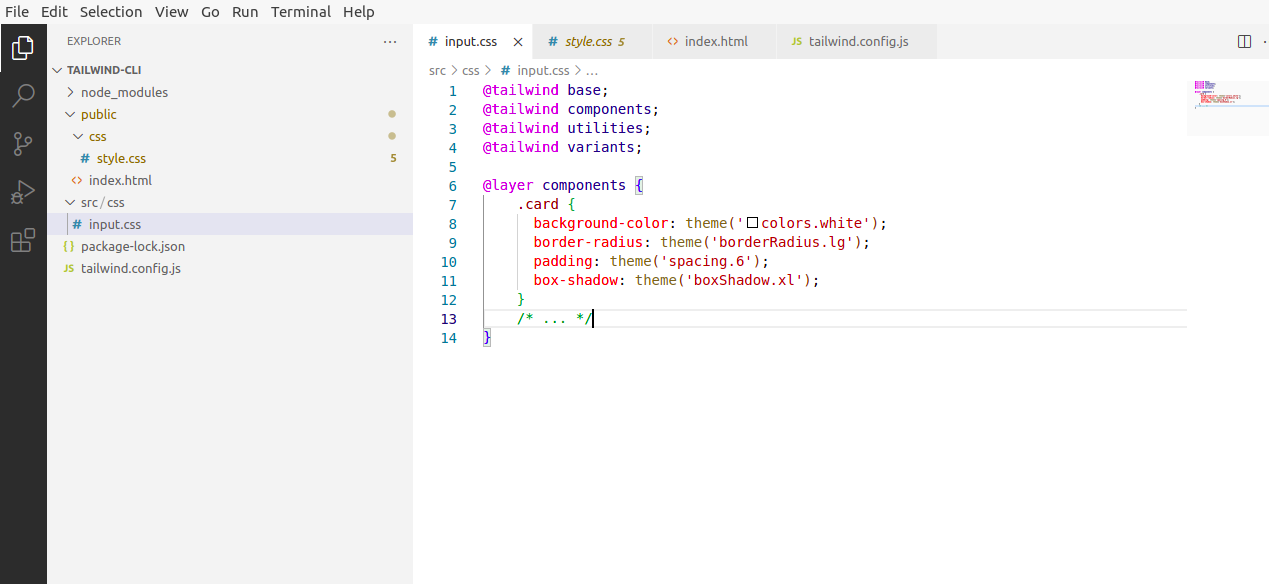The image size is (1269, 584).
Task: Open the Selection menu
Action: pyautogui.click(x=111, y=11)
